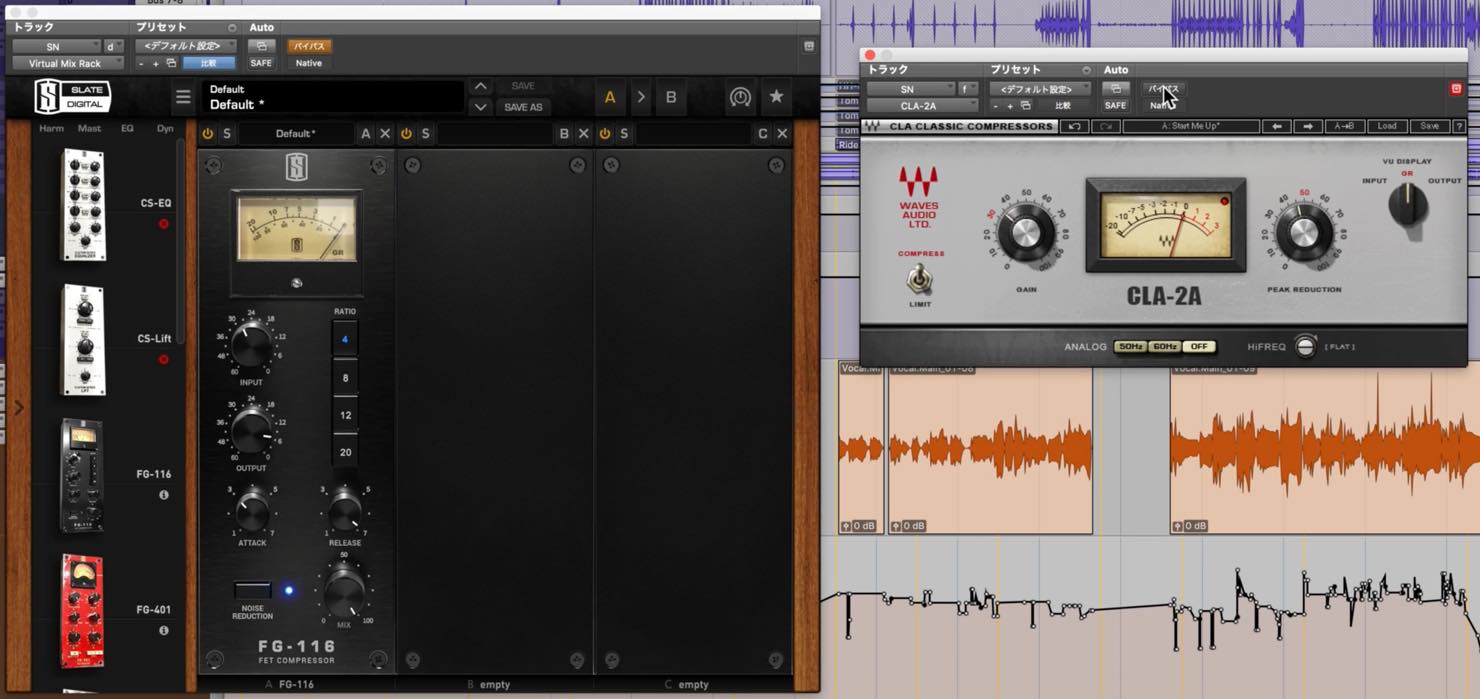1480x699 pixels.
Task: Click the undo arrow in CLA toolbar
Action: (1074, 127)
